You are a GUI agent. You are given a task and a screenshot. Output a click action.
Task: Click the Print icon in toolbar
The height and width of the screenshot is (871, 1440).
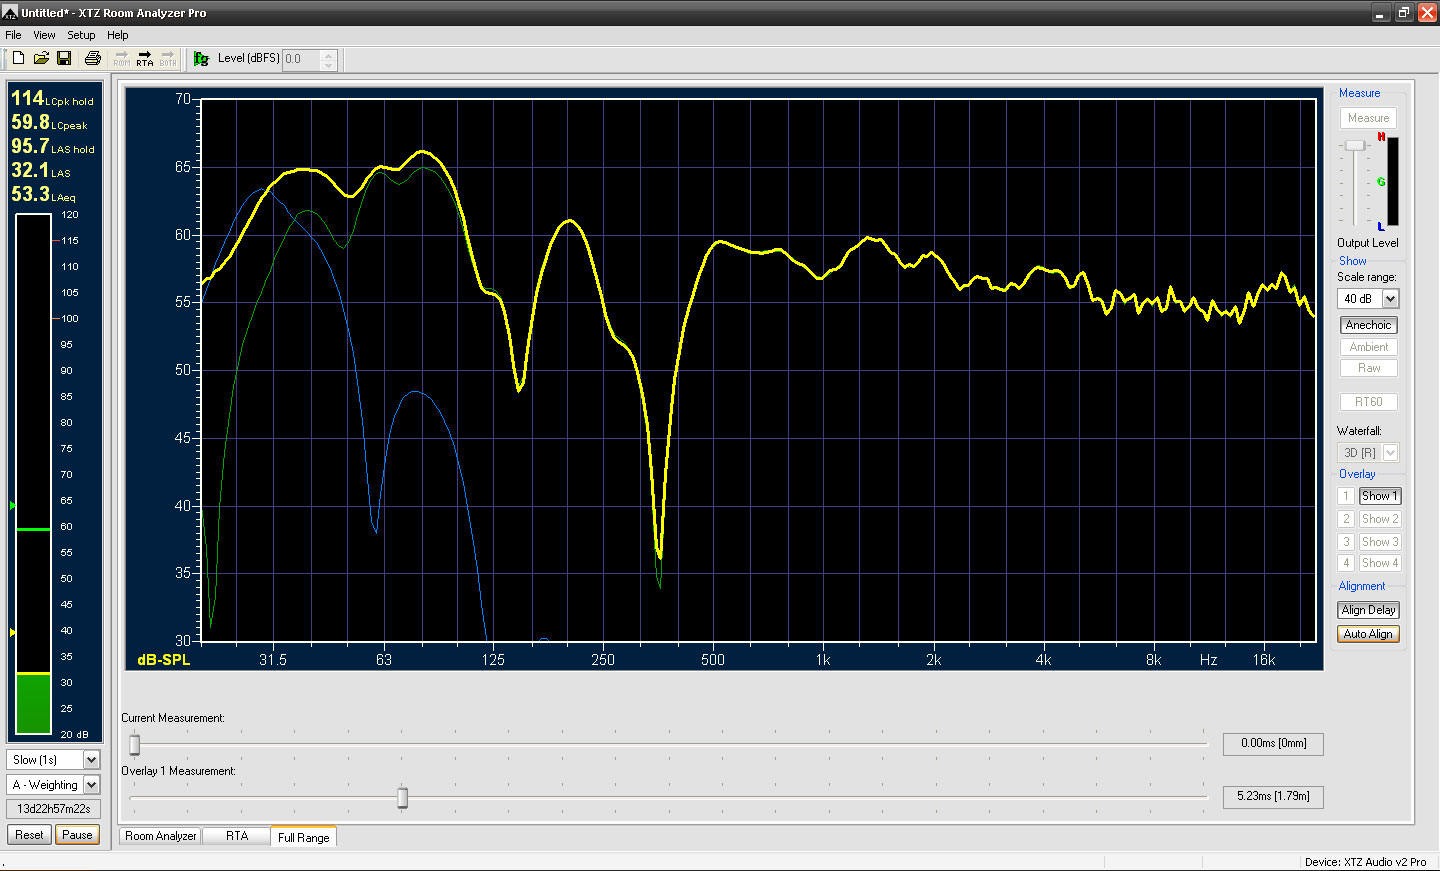(93, 59)
